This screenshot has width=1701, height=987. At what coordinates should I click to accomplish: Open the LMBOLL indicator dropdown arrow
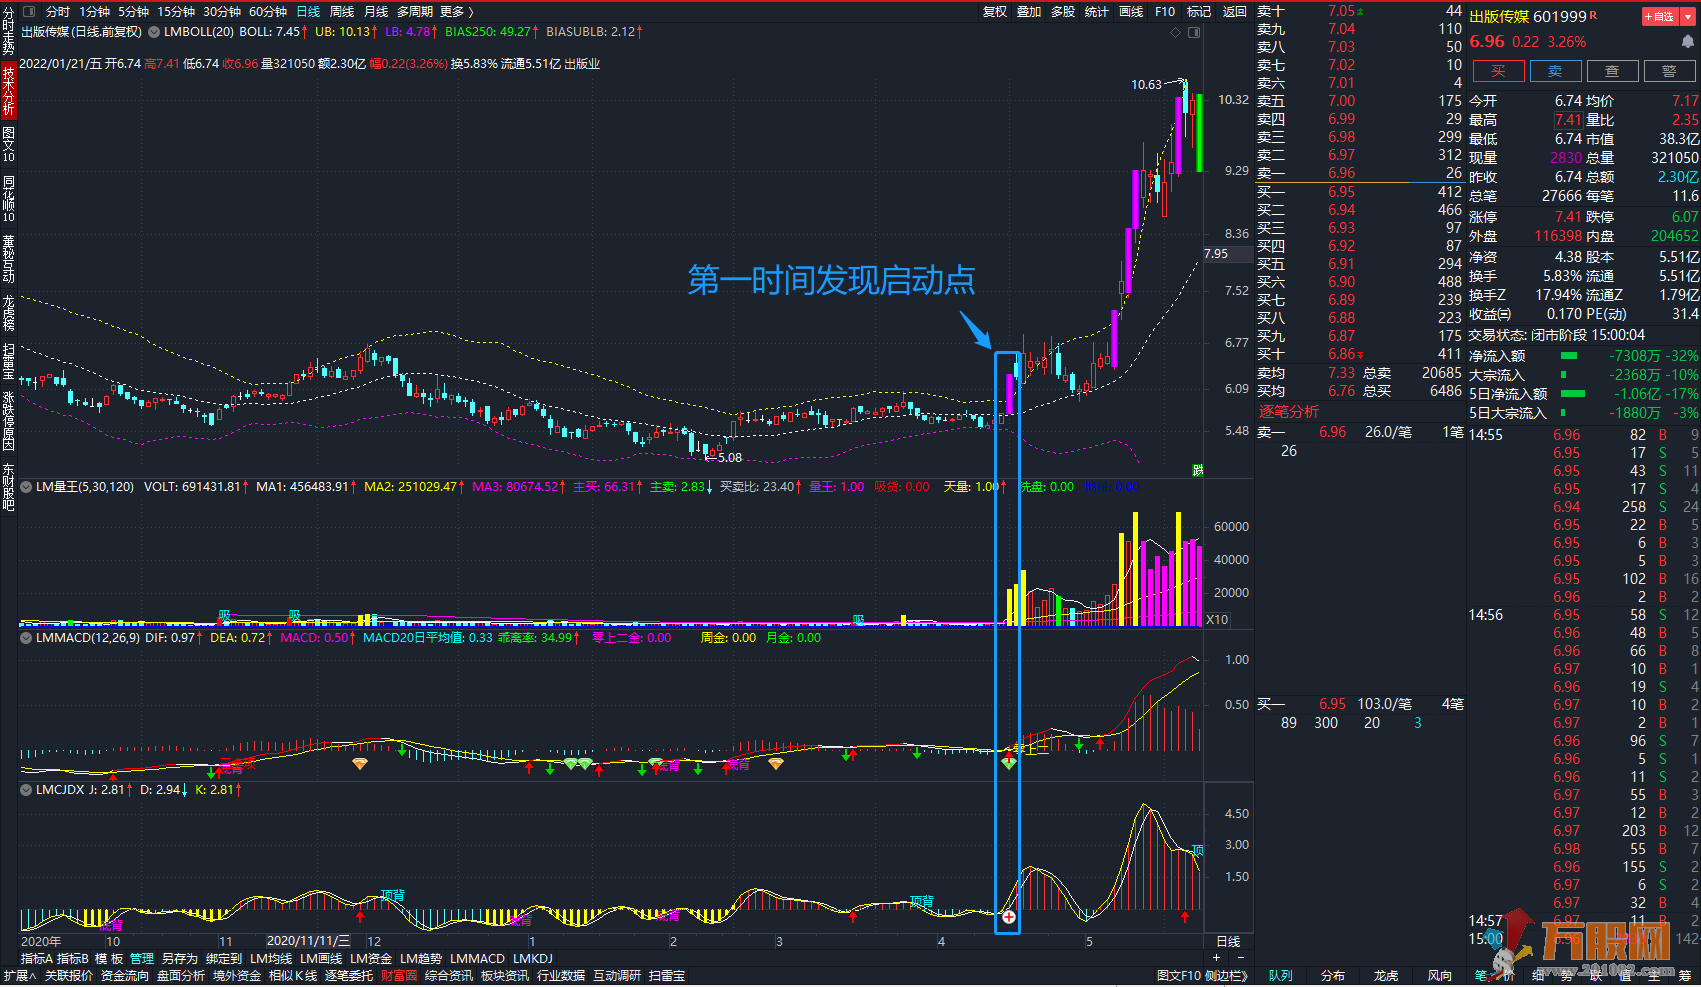click(155, 32)
